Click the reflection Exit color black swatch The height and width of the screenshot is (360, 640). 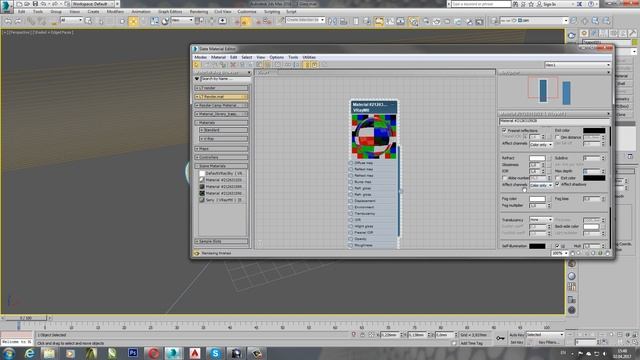click(x=594, y=131)
